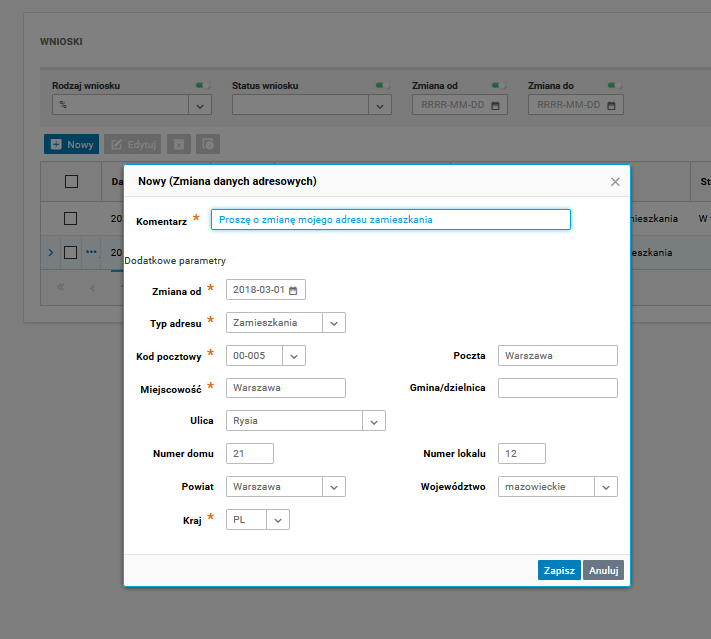The width and height of the screenshot is (711, 639).
Task: Check the first table row checkbox
Action: pos(71,218)
